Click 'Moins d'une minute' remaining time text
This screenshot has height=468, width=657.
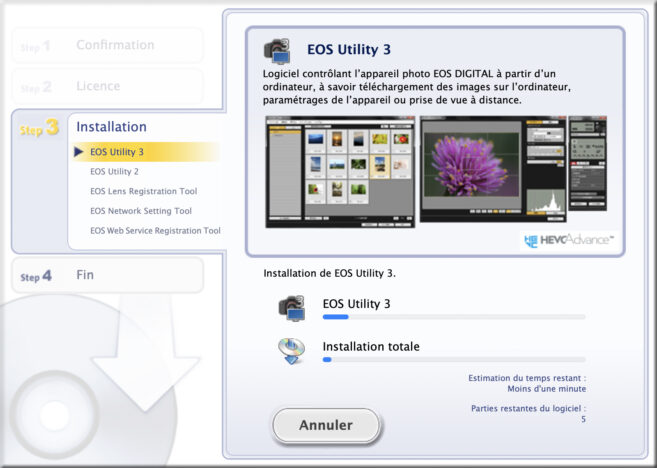point(546,389)
